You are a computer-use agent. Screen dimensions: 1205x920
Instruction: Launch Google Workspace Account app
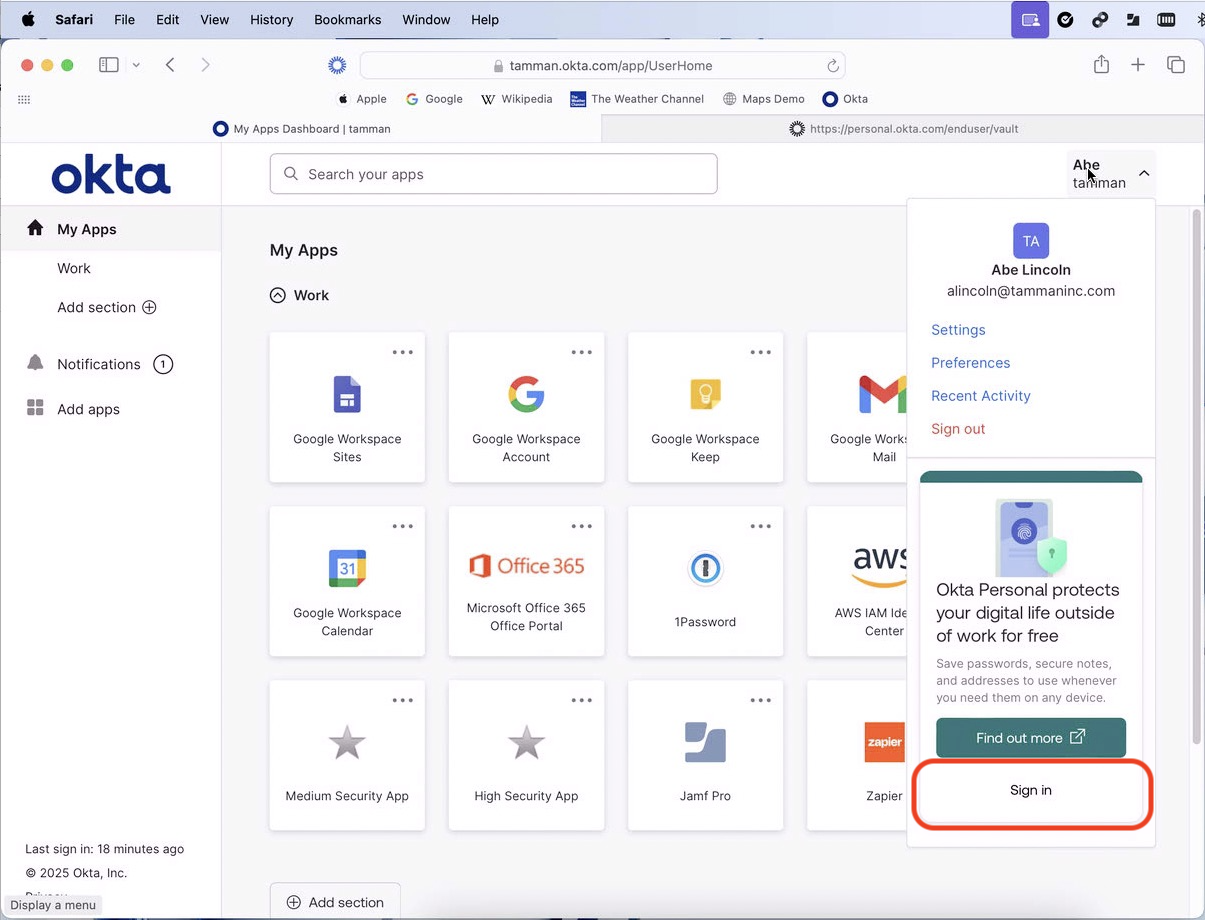click(526, 407)
